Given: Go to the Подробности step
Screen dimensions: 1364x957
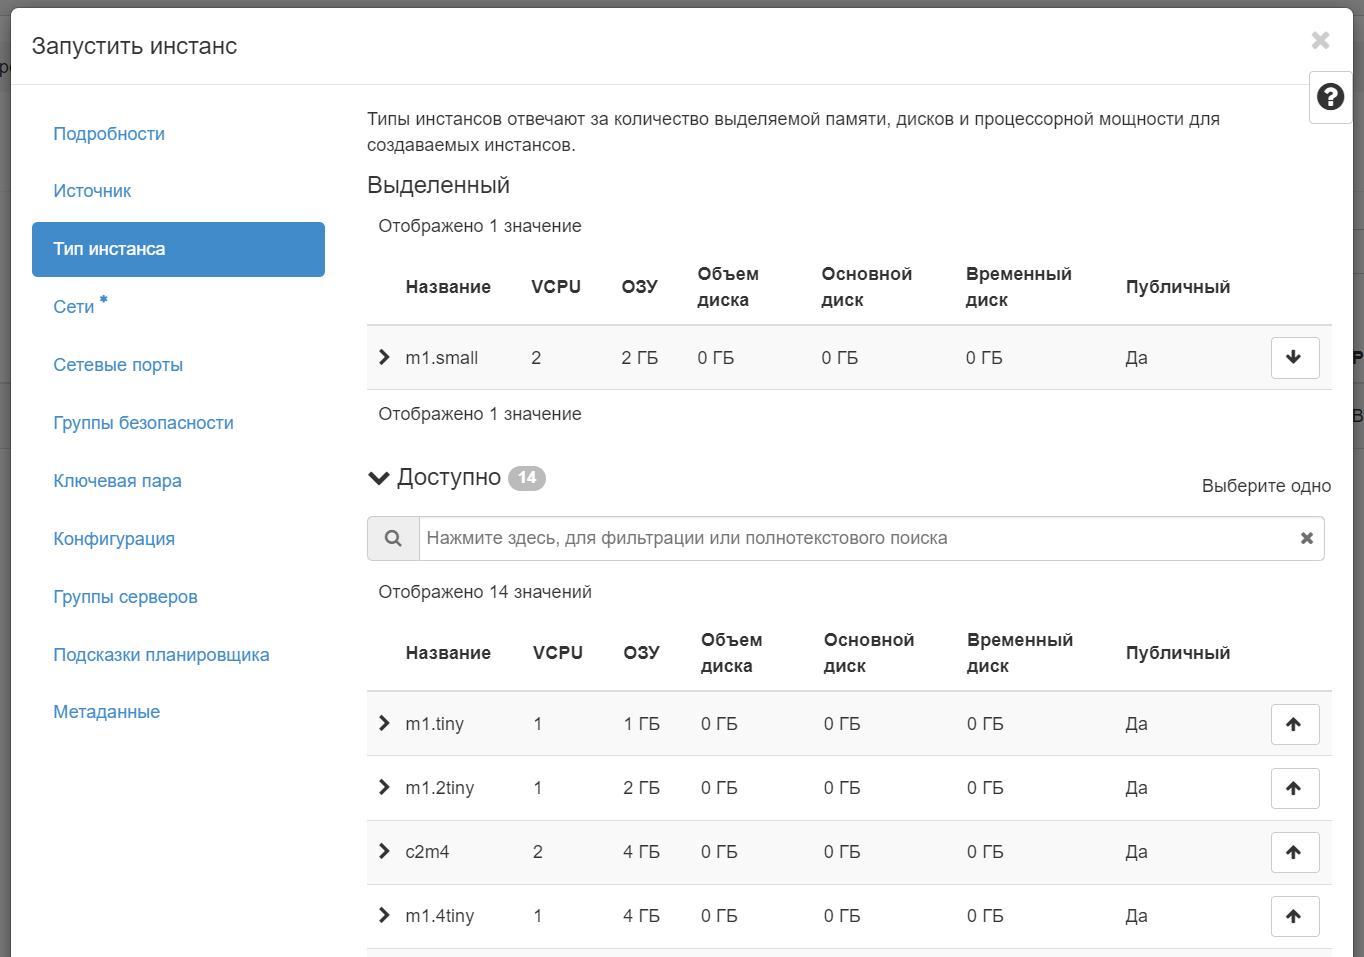Looking at the screenshot, I should 108,133.
